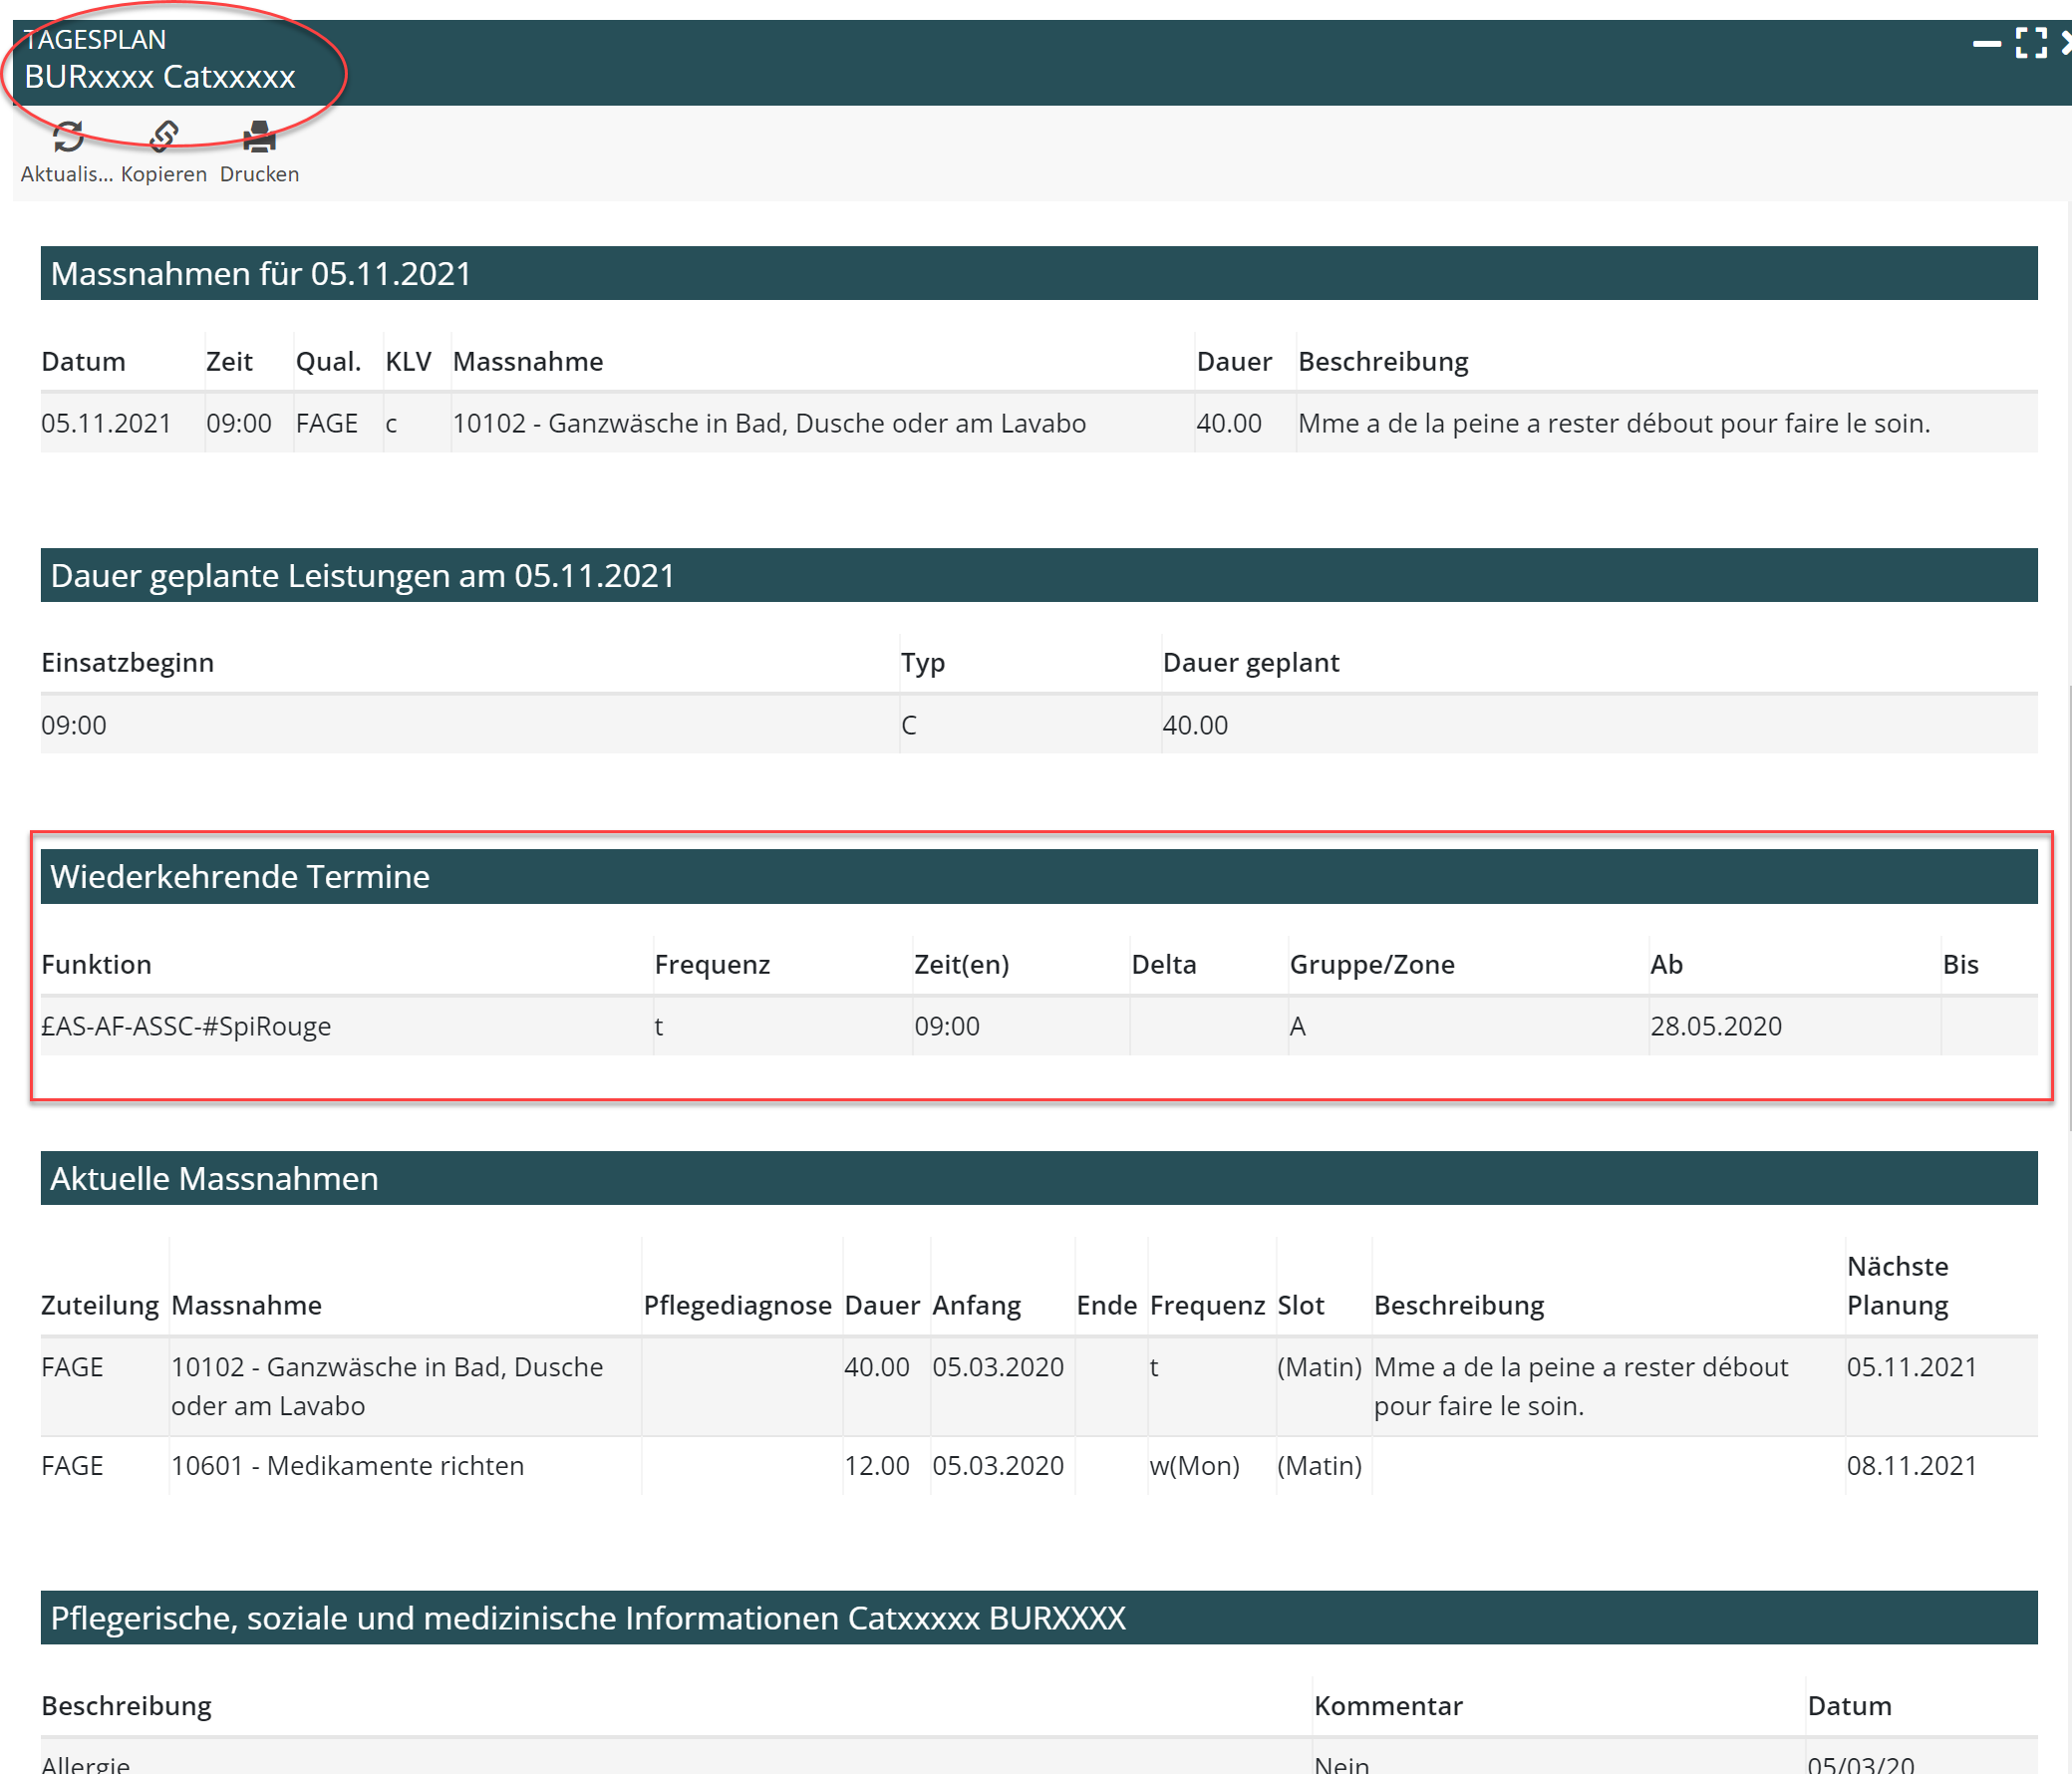Click the 09:00 Einsatzbeginn row
This screenshot has width=2072, height=1774.
pyautogui.click(x=74, y=725)
